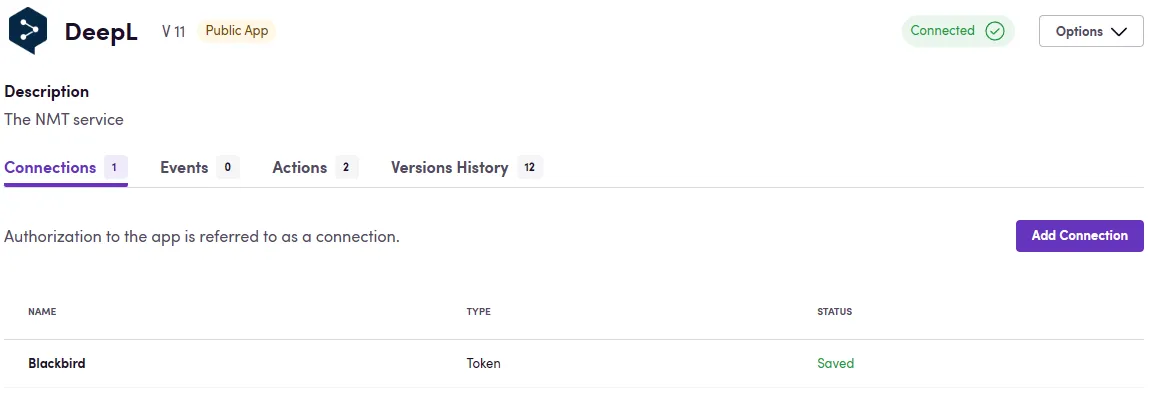
Task: Click the green Connected checkmark icon
Action: click(x=994, y=31)
